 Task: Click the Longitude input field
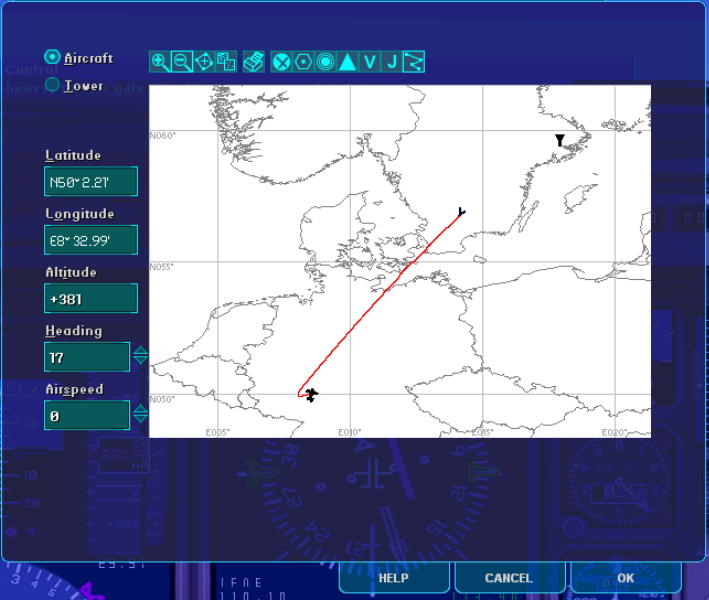click(91, 240)
